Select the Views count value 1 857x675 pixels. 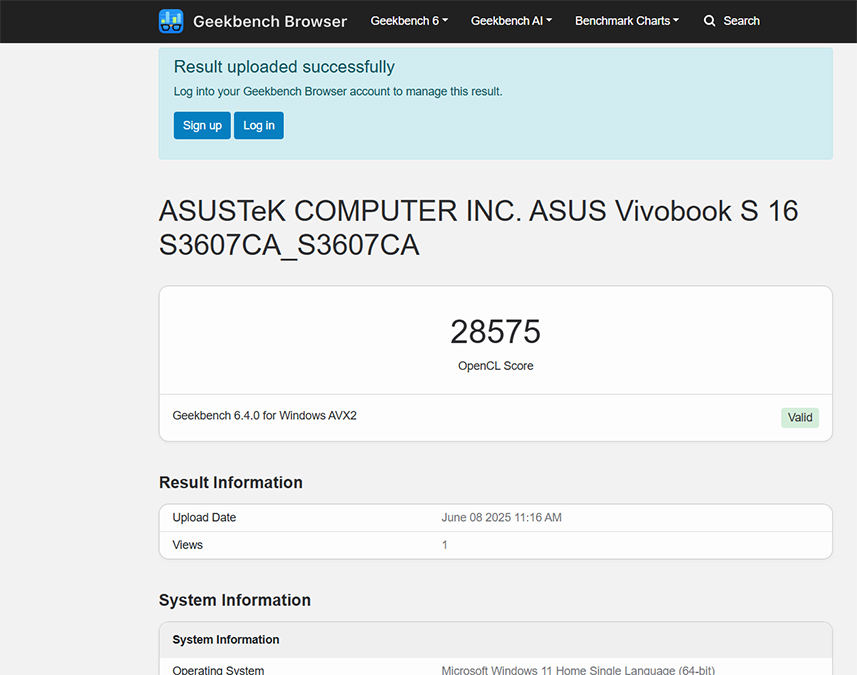(x=444, y=545)
